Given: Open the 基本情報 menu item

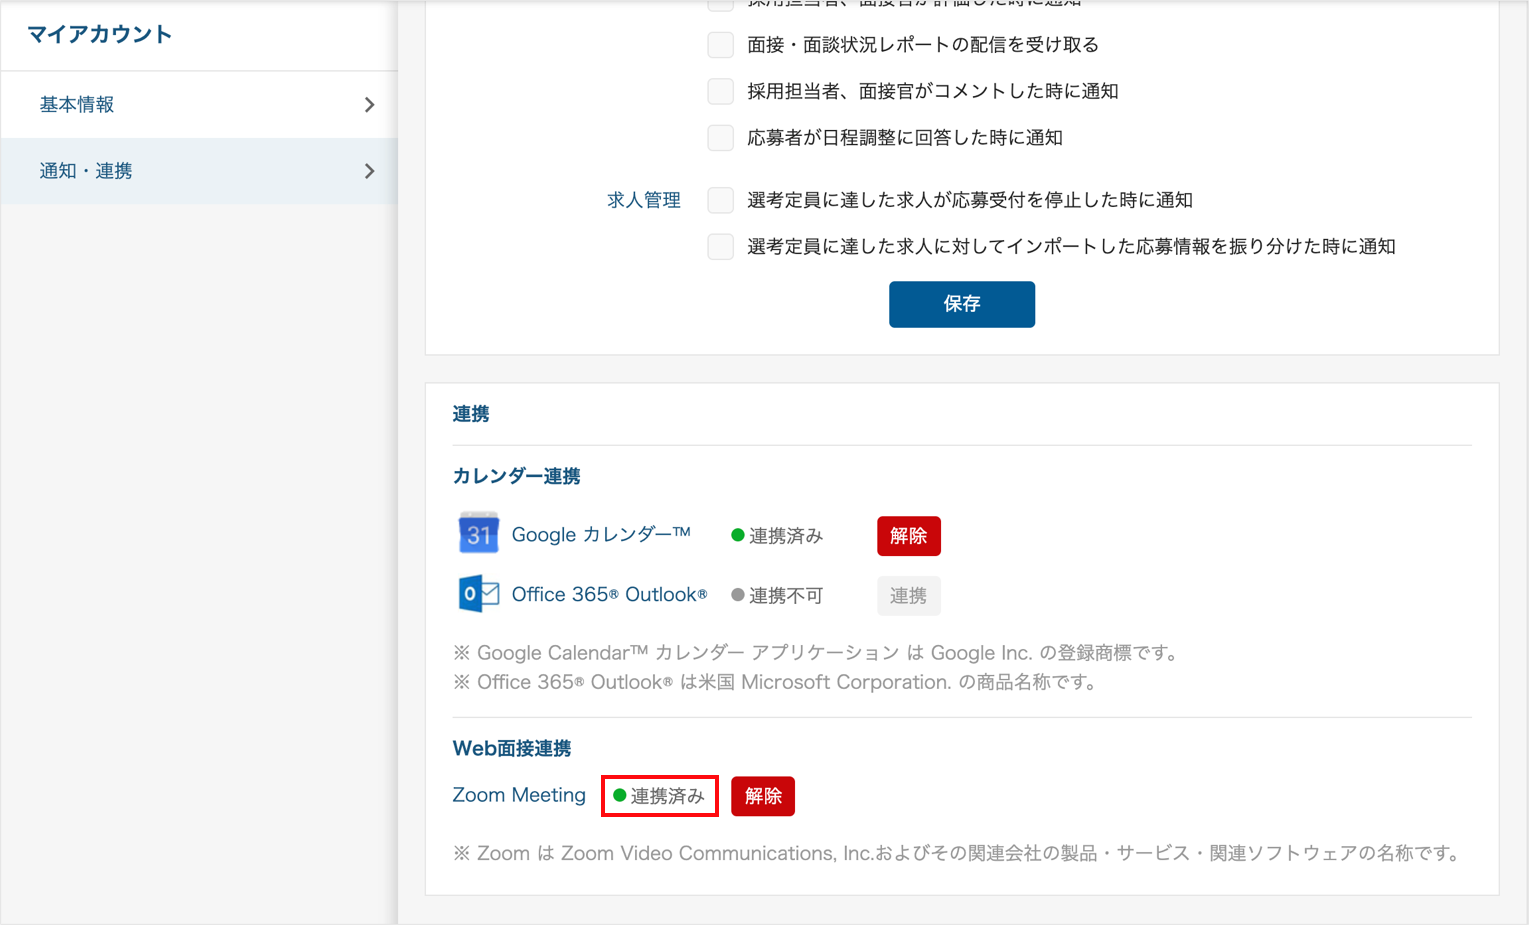Looking at the screenshot, I should [199, 105].
